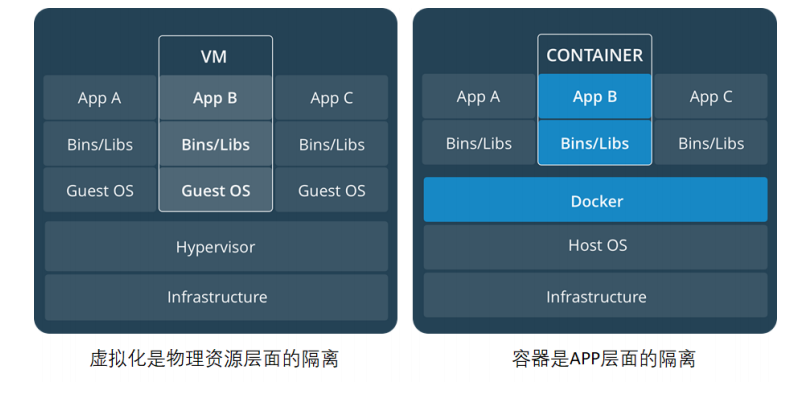Click the blue Docker layer
The height and width of the screenshot is (394, 806).
pos(595,200)
